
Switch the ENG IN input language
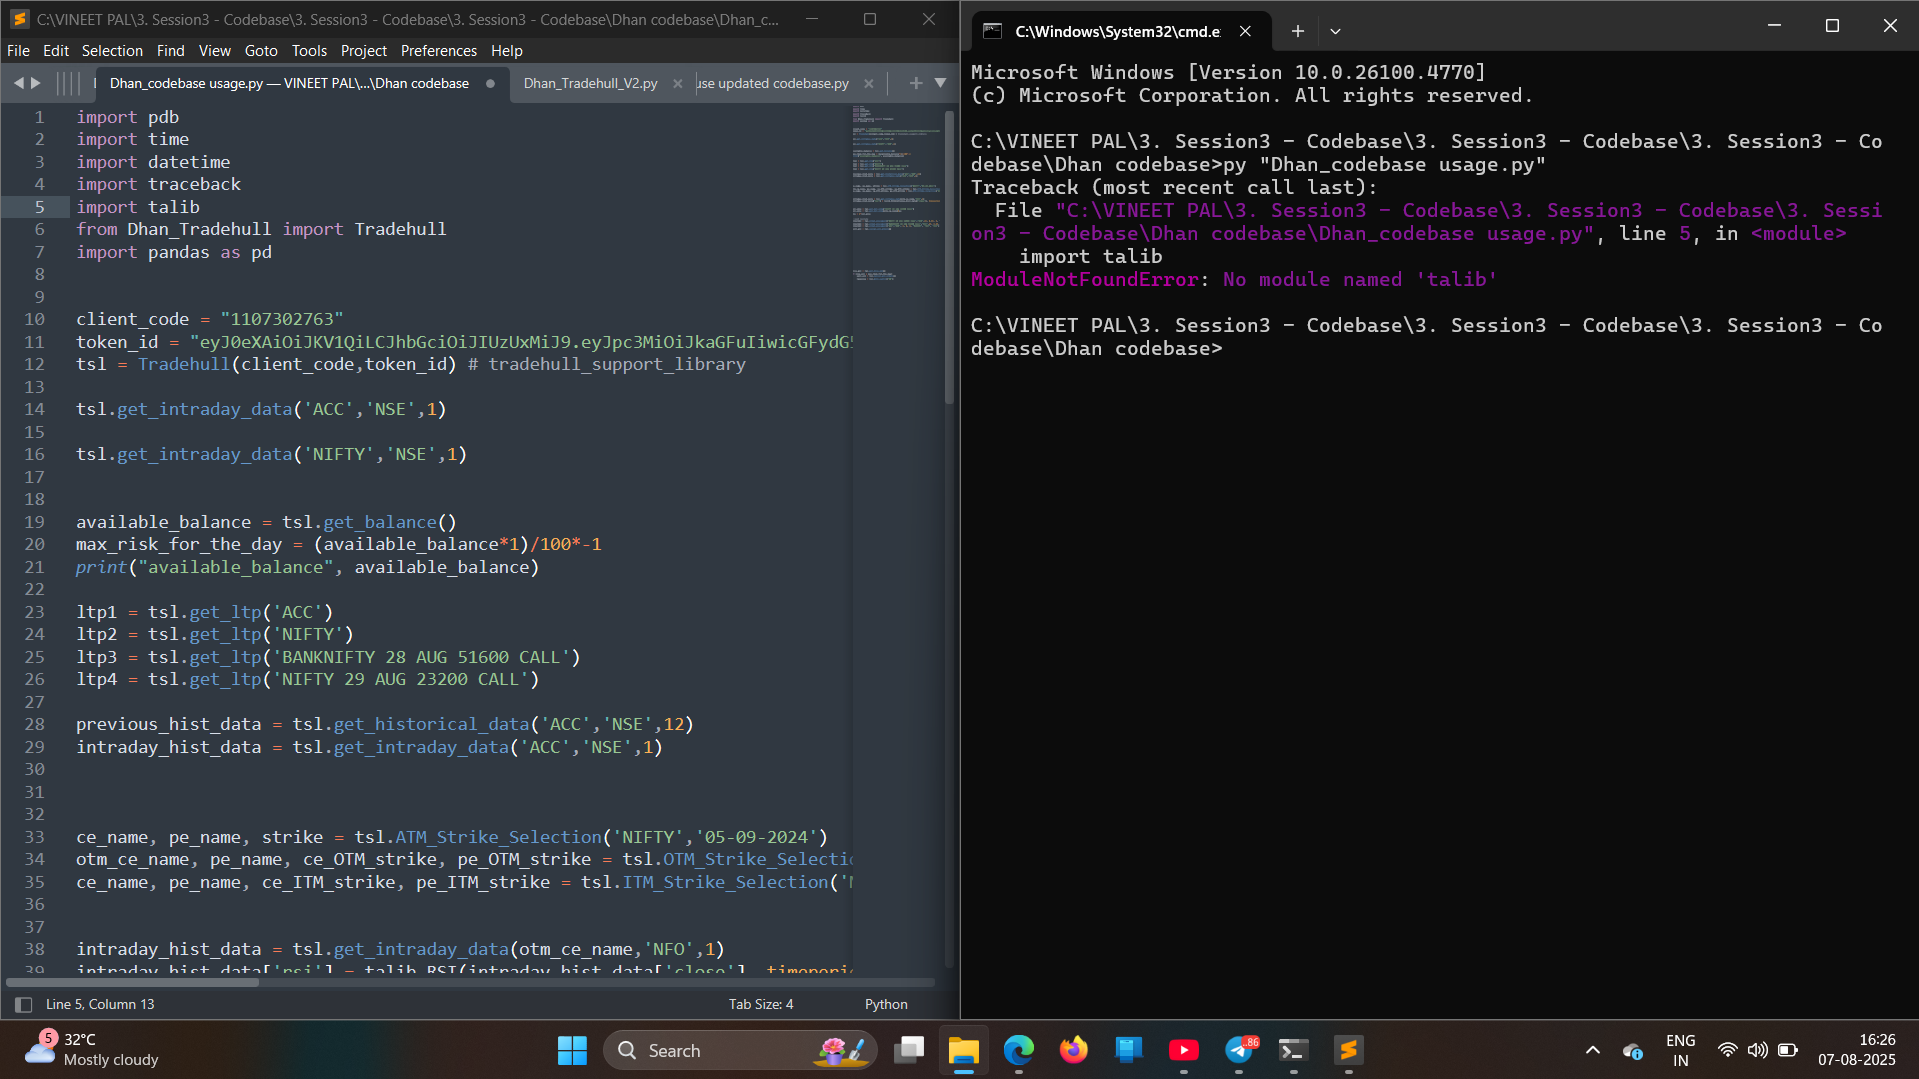[1680, 1050]
